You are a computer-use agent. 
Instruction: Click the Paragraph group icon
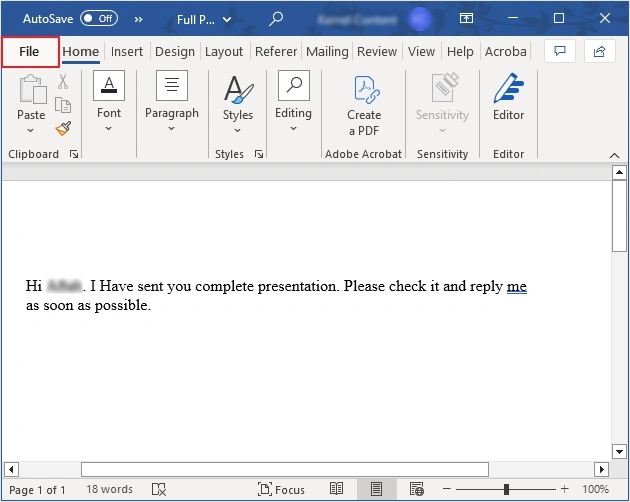(172, 85)
